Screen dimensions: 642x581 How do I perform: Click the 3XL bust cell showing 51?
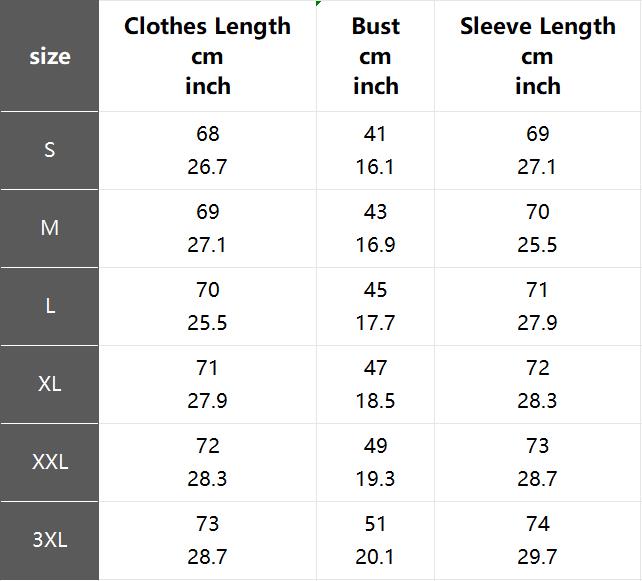(x=375, y=524)
